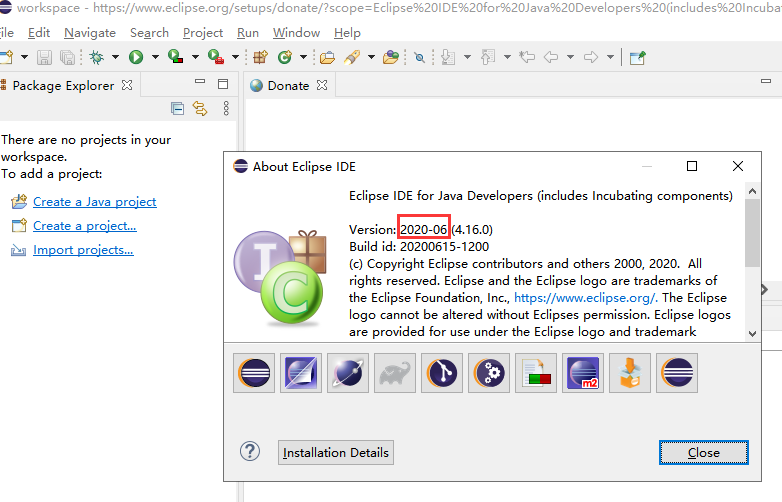This screenshot has height=502, width=782.
Task: Click the Installation Details button
Action: point(336,452)
